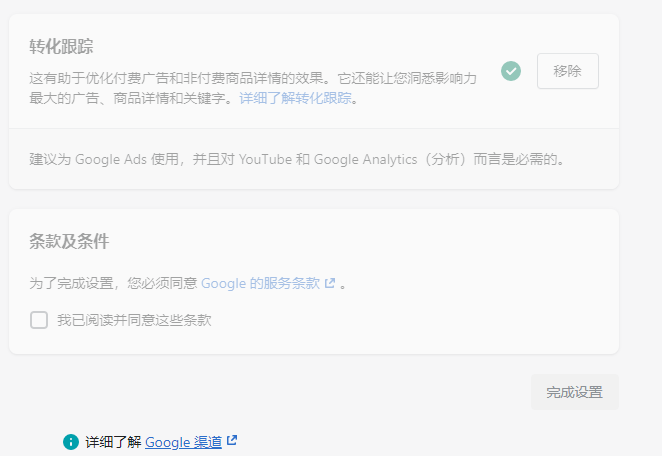Image resolution: width=662 pixels, height=456 pixels.
Task: Click the 完成设置 button
Action: pyautogui.click(x=574, y=392)
